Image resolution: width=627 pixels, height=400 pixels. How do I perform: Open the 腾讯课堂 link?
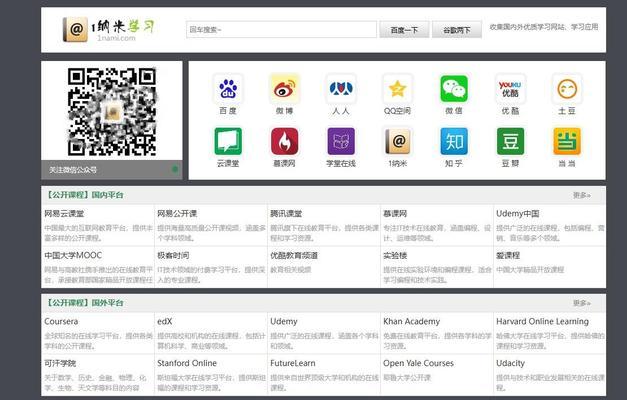pyautogui.click(x=286, y=214)
